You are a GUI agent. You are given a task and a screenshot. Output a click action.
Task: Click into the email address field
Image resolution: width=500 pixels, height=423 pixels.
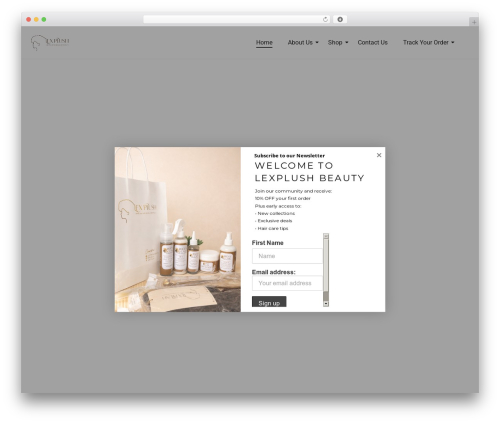pos(287,283)
